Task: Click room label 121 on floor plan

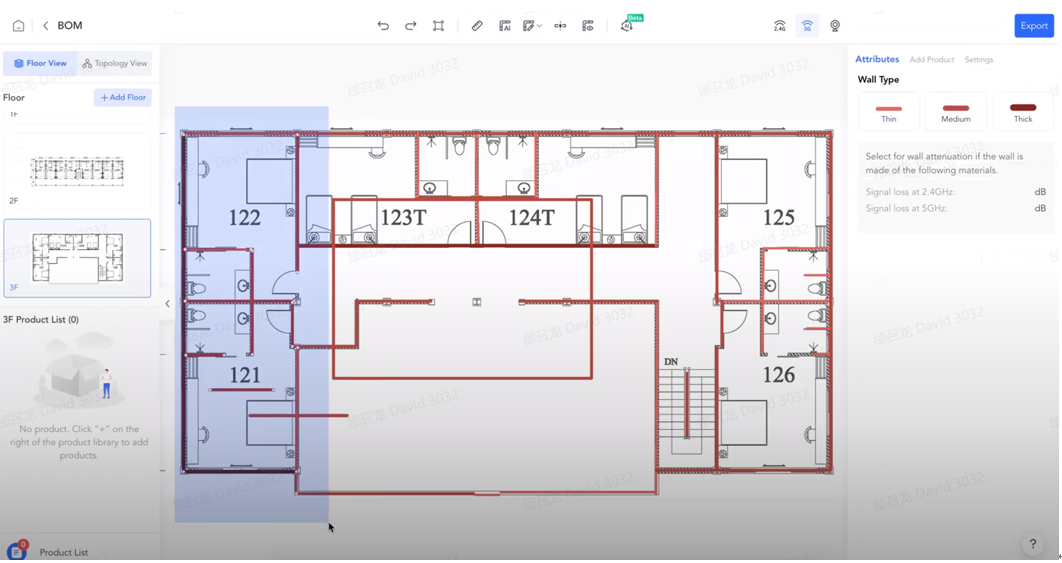Action: [245, 375]
